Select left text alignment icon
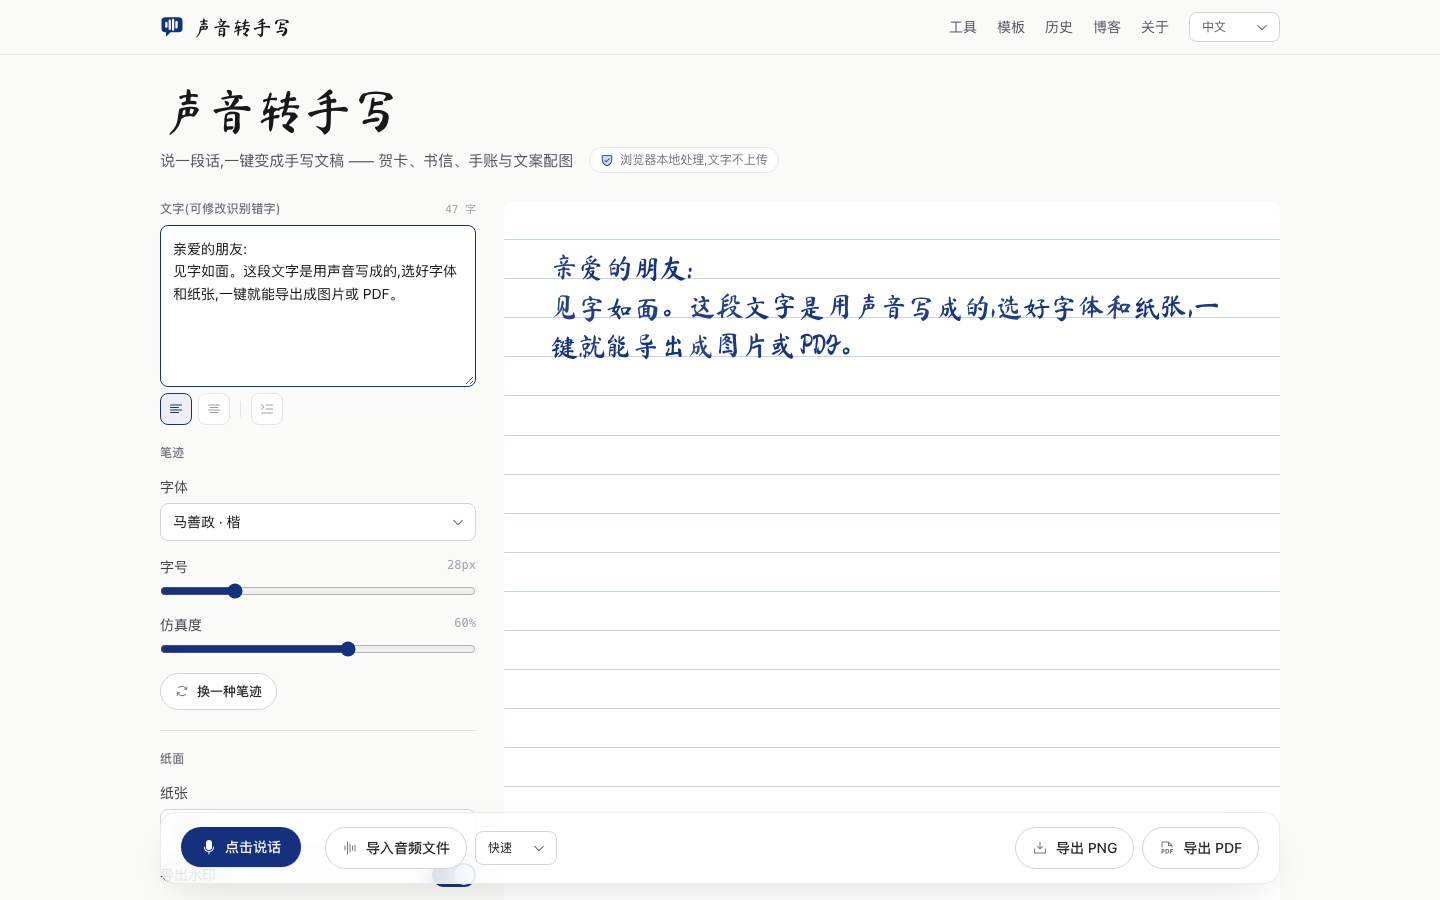The image size is (1440, 900). tap(176, 409)
